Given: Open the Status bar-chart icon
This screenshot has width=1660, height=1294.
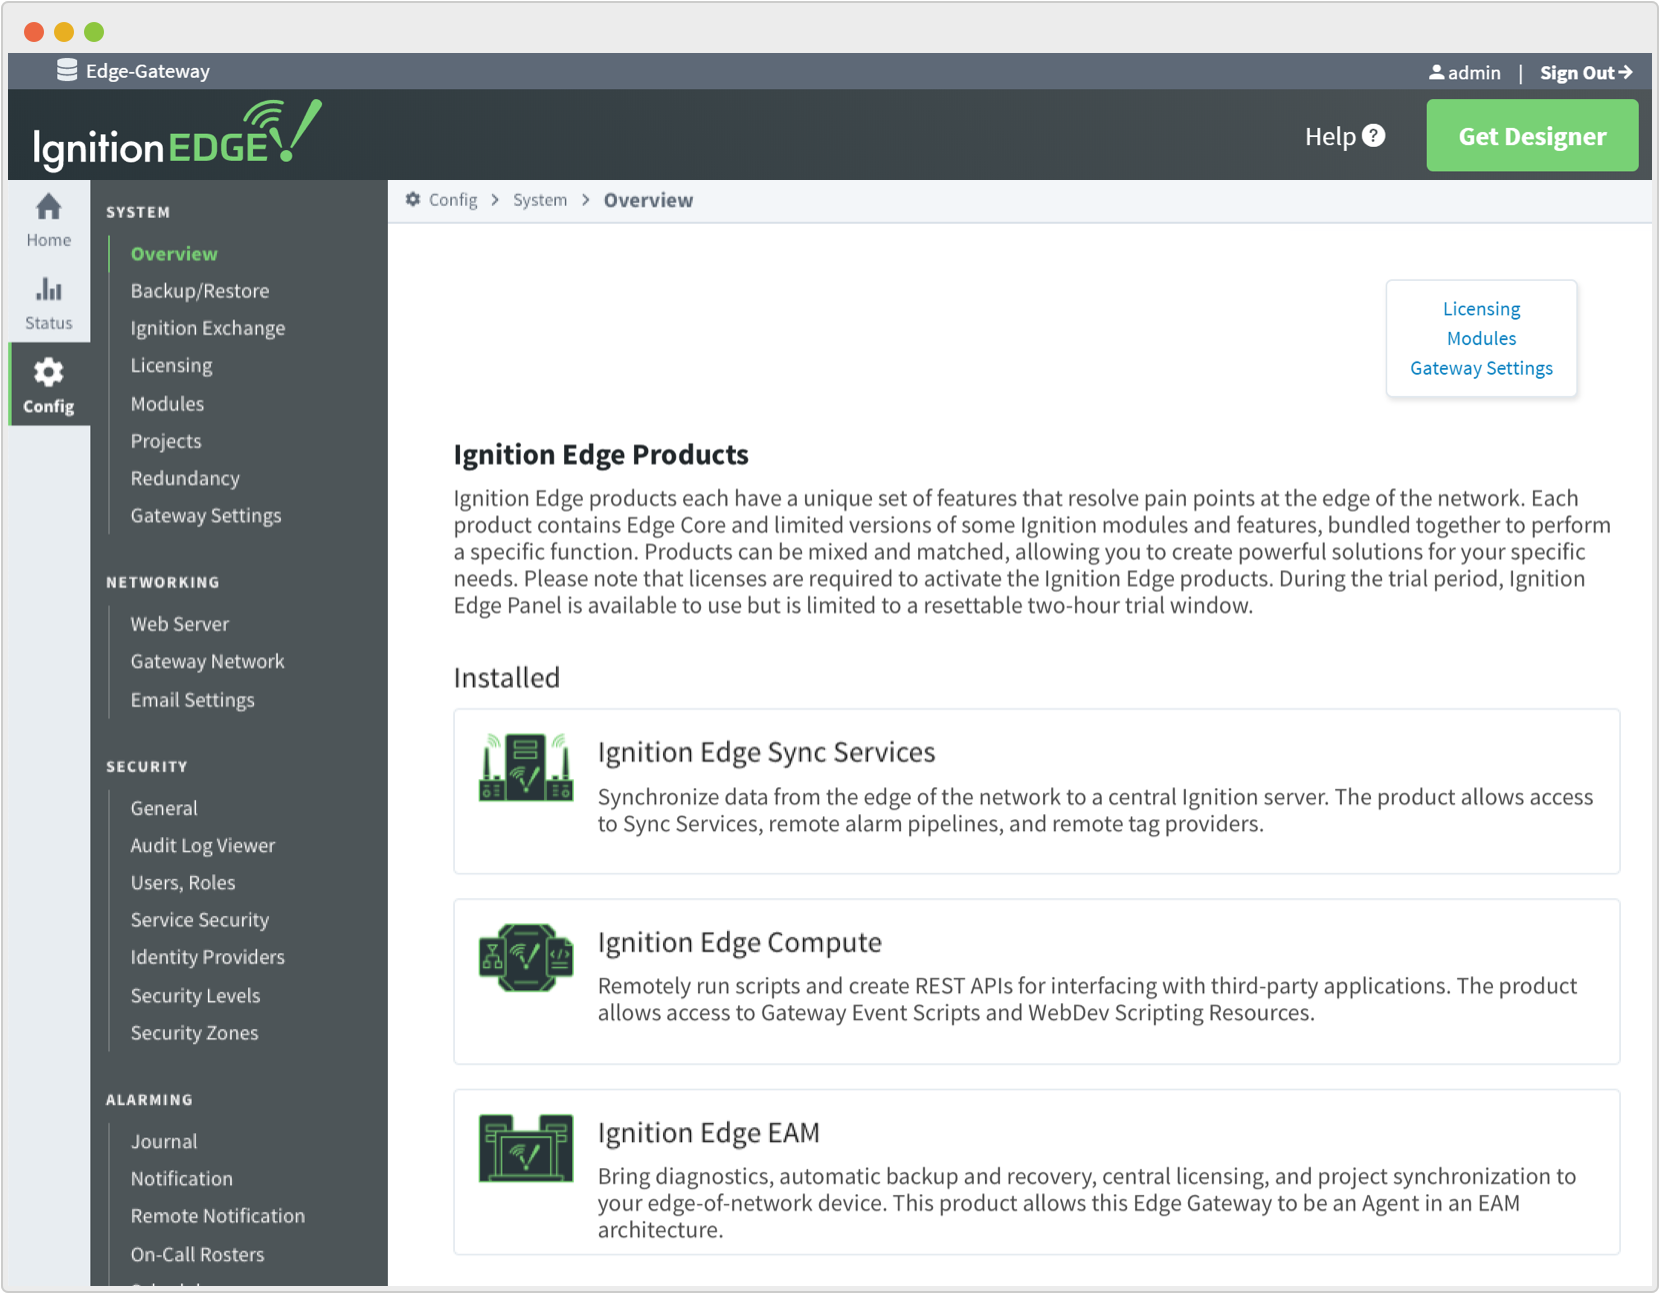Looking at the screenshot, I should click(x=48, y=291).
